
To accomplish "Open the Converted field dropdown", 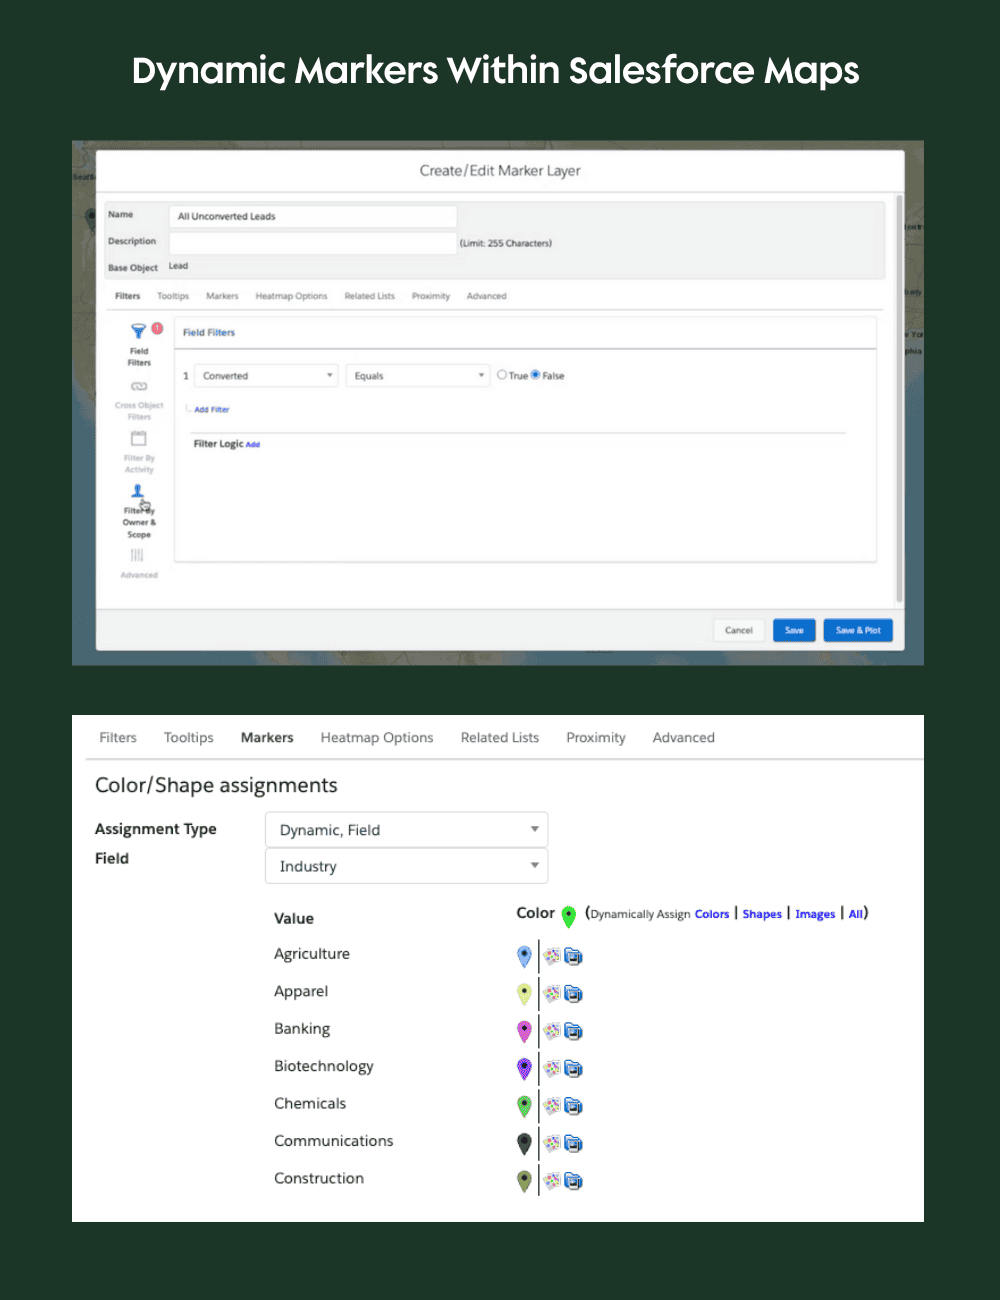I will point(265,375).
